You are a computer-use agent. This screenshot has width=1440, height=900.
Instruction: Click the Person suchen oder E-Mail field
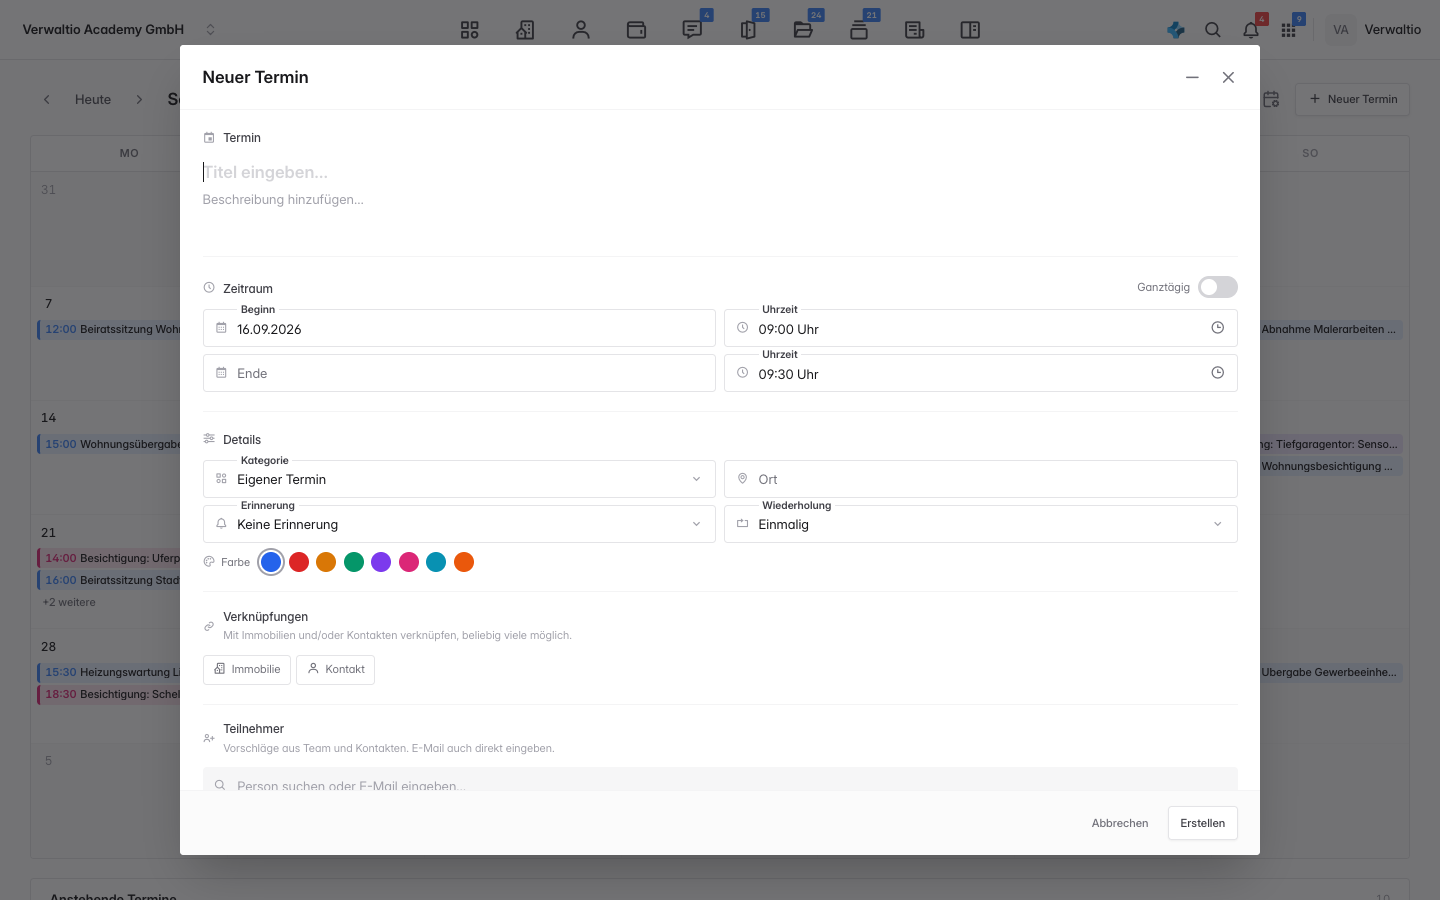[720, 780]
